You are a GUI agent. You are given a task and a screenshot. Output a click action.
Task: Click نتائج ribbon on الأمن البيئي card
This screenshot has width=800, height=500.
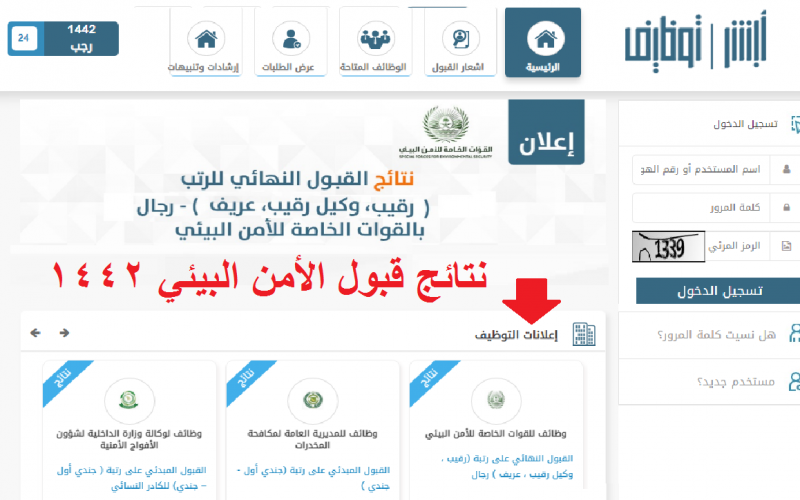(429, 379)
